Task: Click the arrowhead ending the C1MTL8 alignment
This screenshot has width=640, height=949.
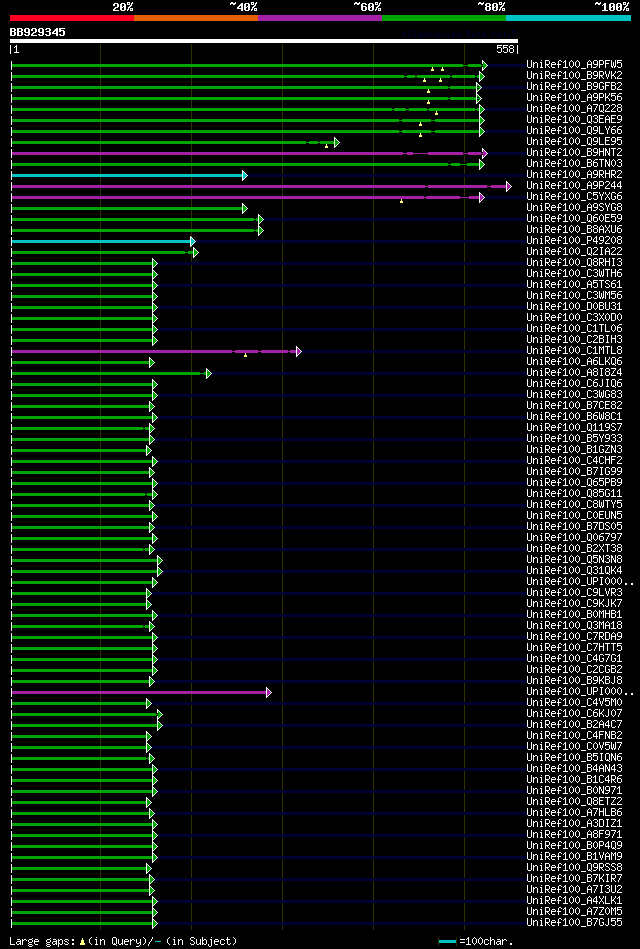Action: coord(299,352)
